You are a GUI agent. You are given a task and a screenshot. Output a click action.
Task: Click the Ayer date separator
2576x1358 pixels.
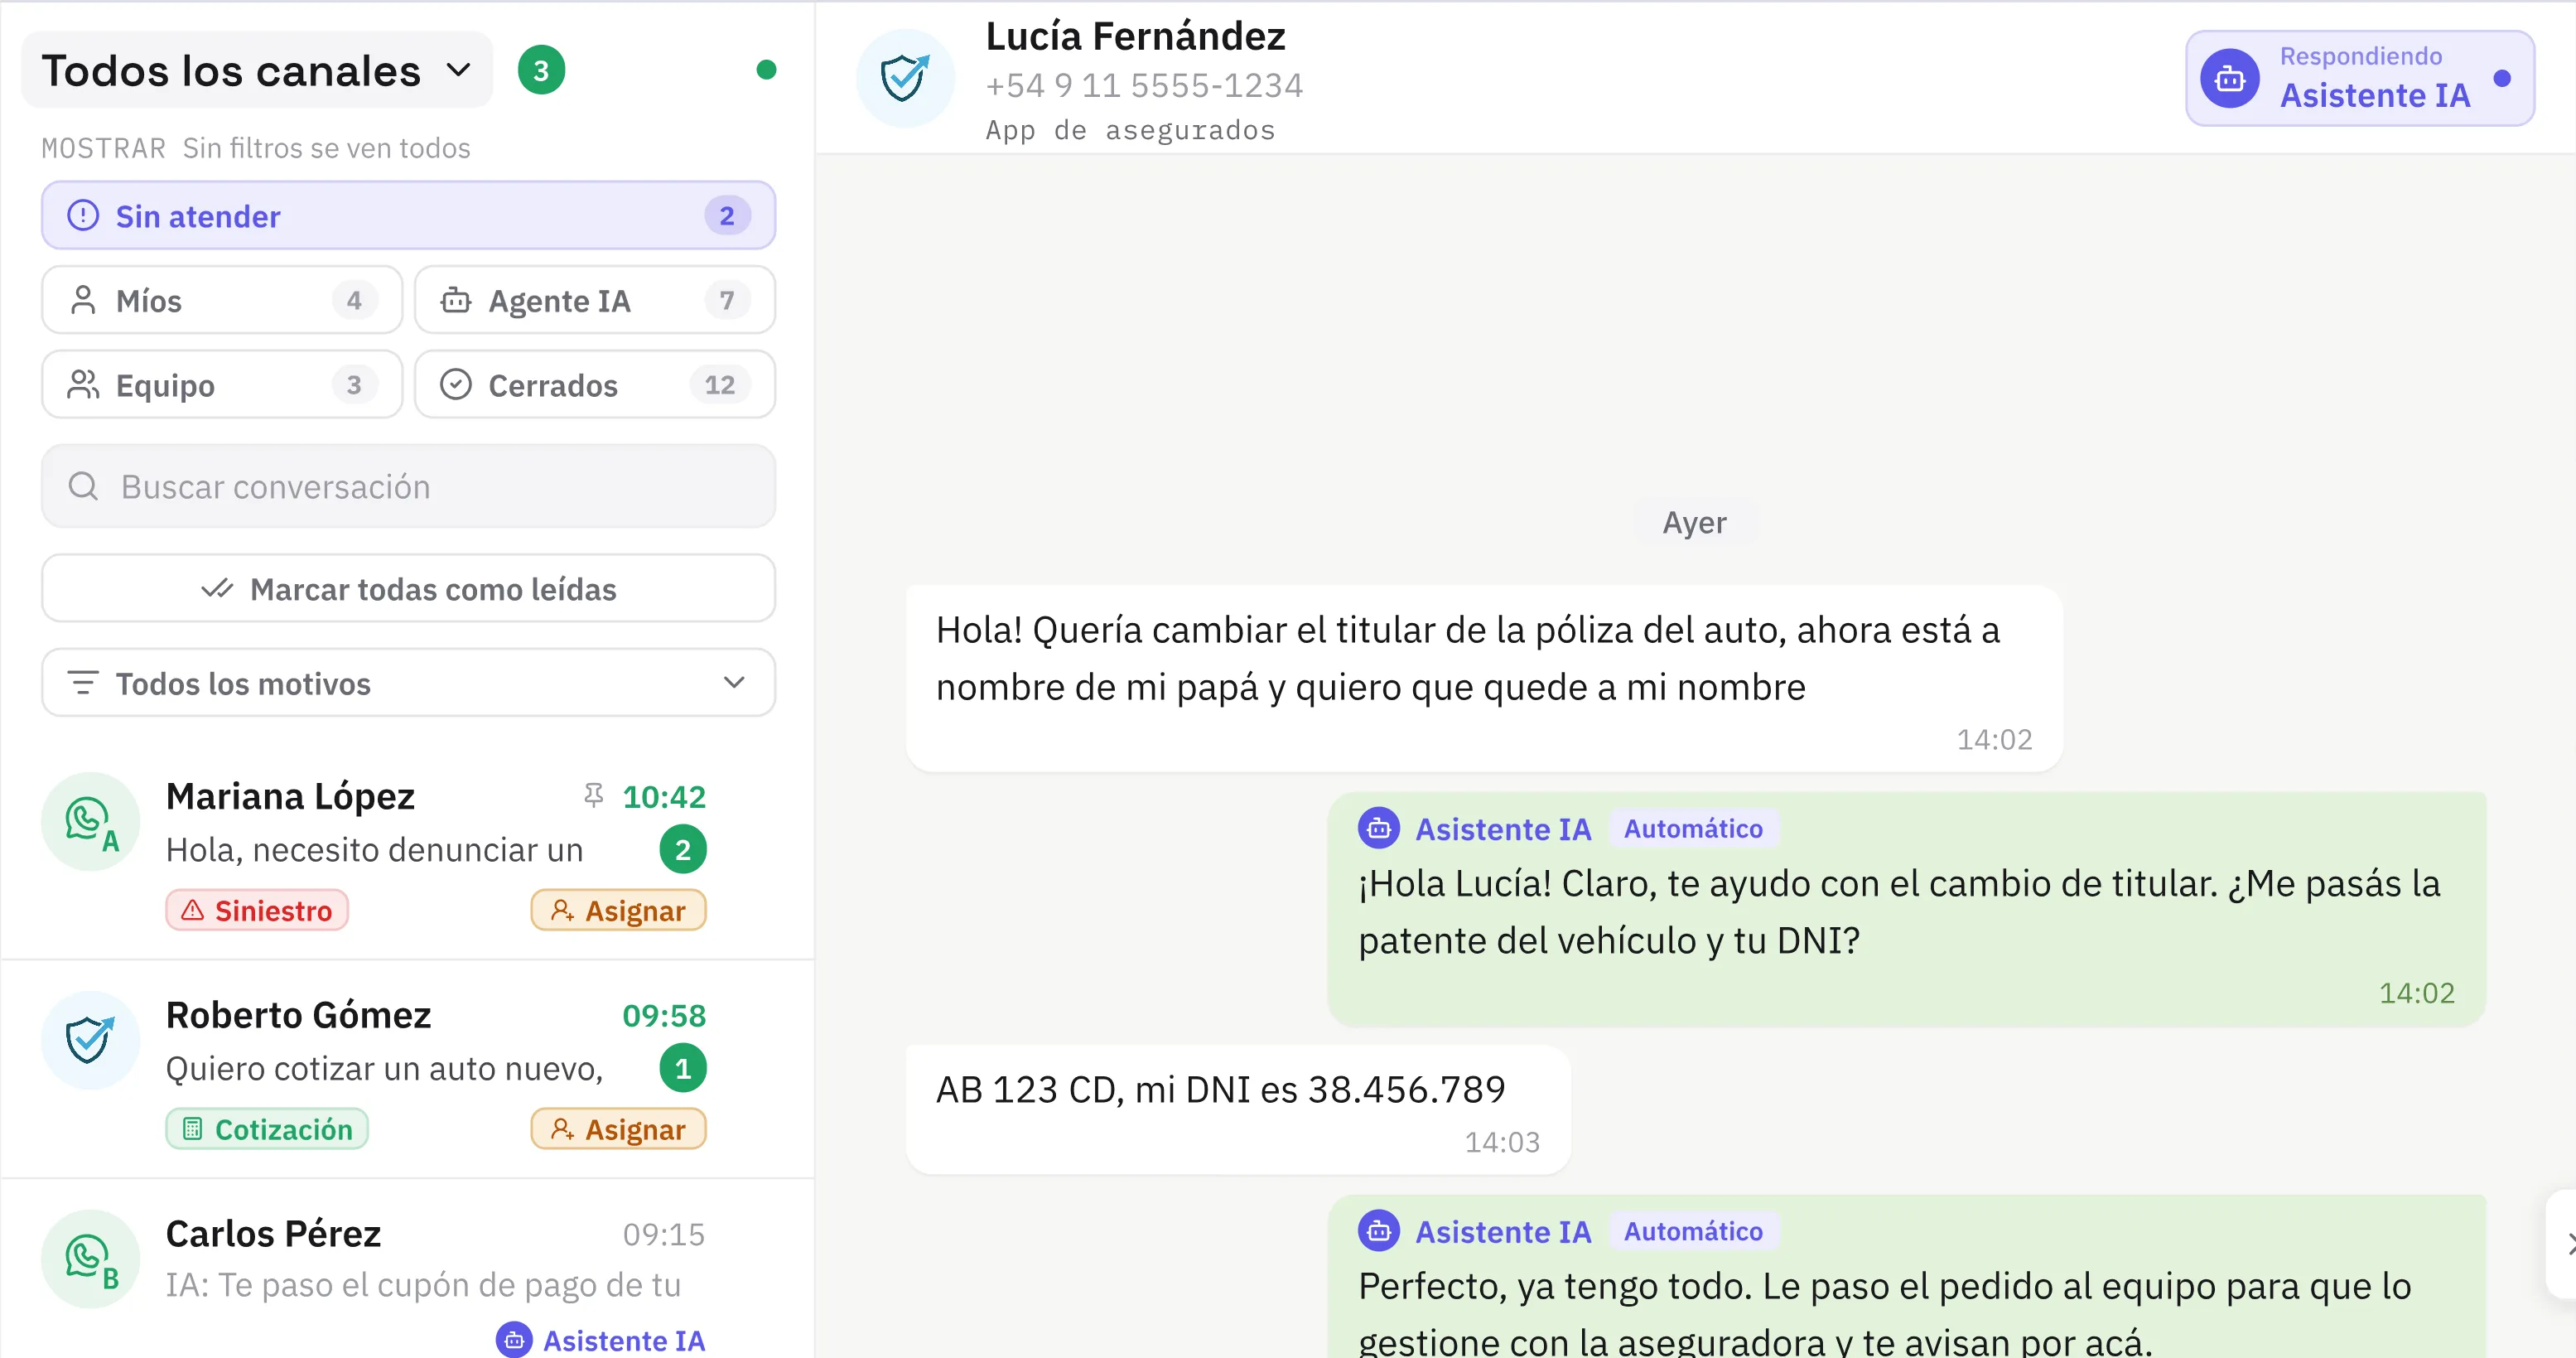1694,522
